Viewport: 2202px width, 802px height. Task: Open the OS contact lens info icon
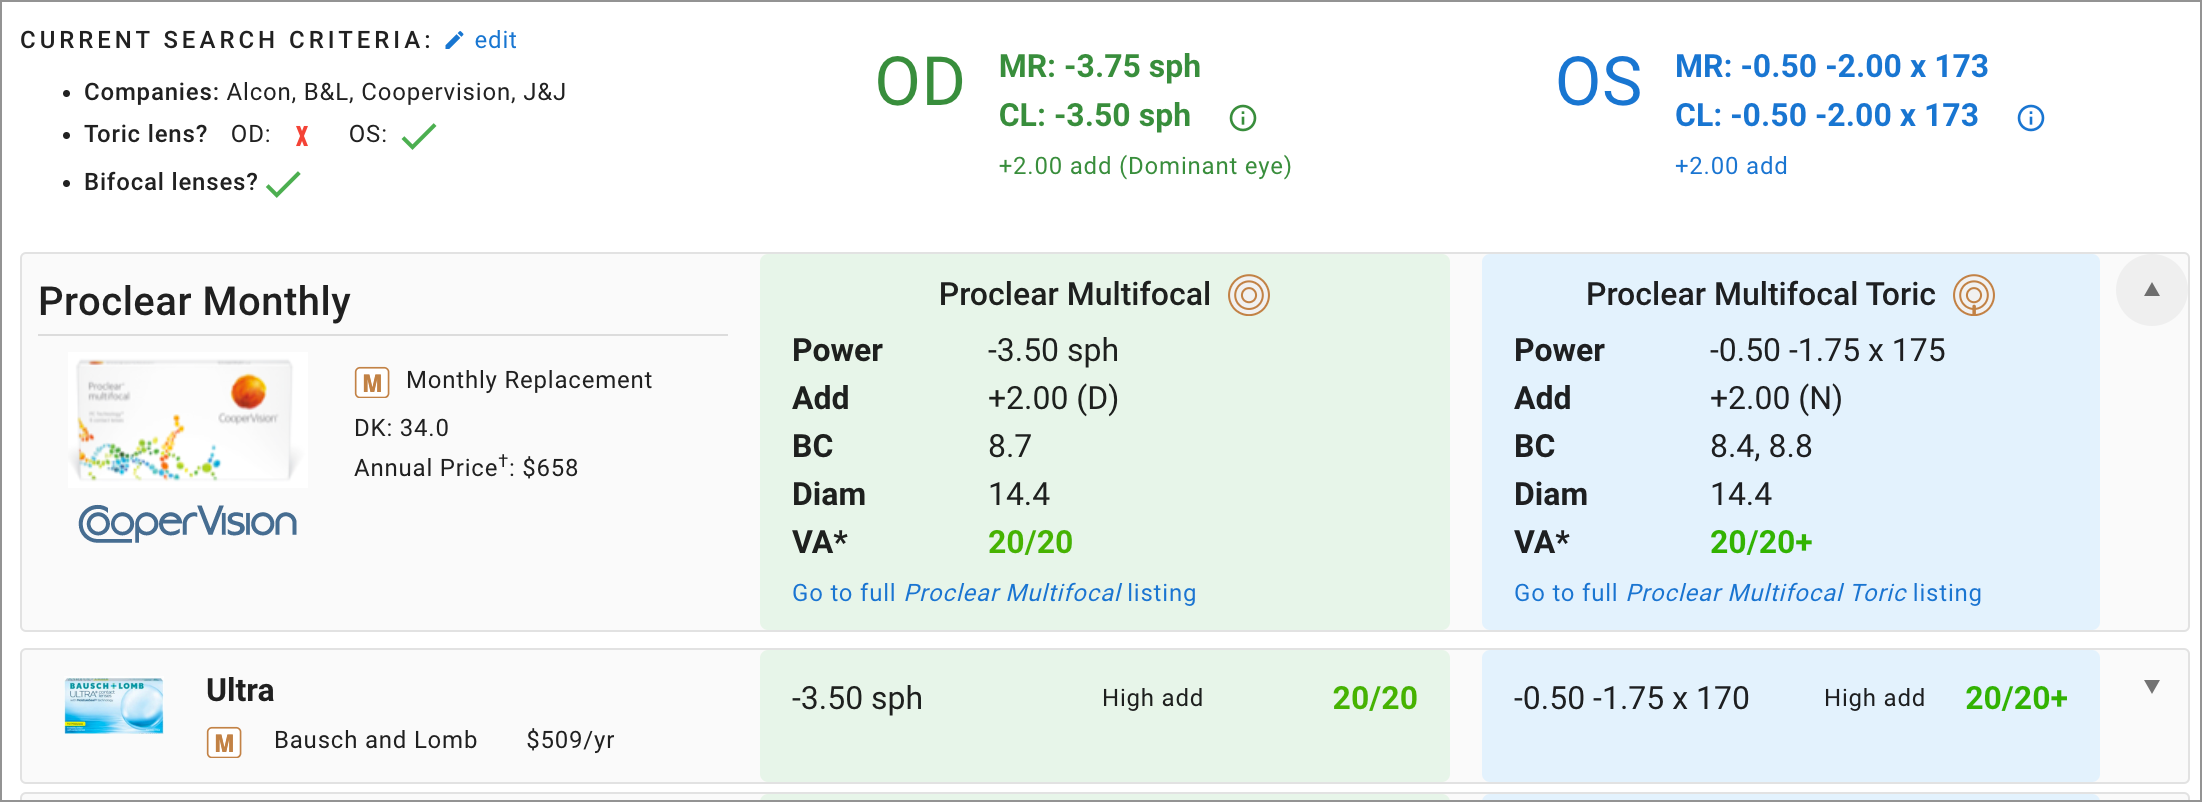(x=2031, y=118)
